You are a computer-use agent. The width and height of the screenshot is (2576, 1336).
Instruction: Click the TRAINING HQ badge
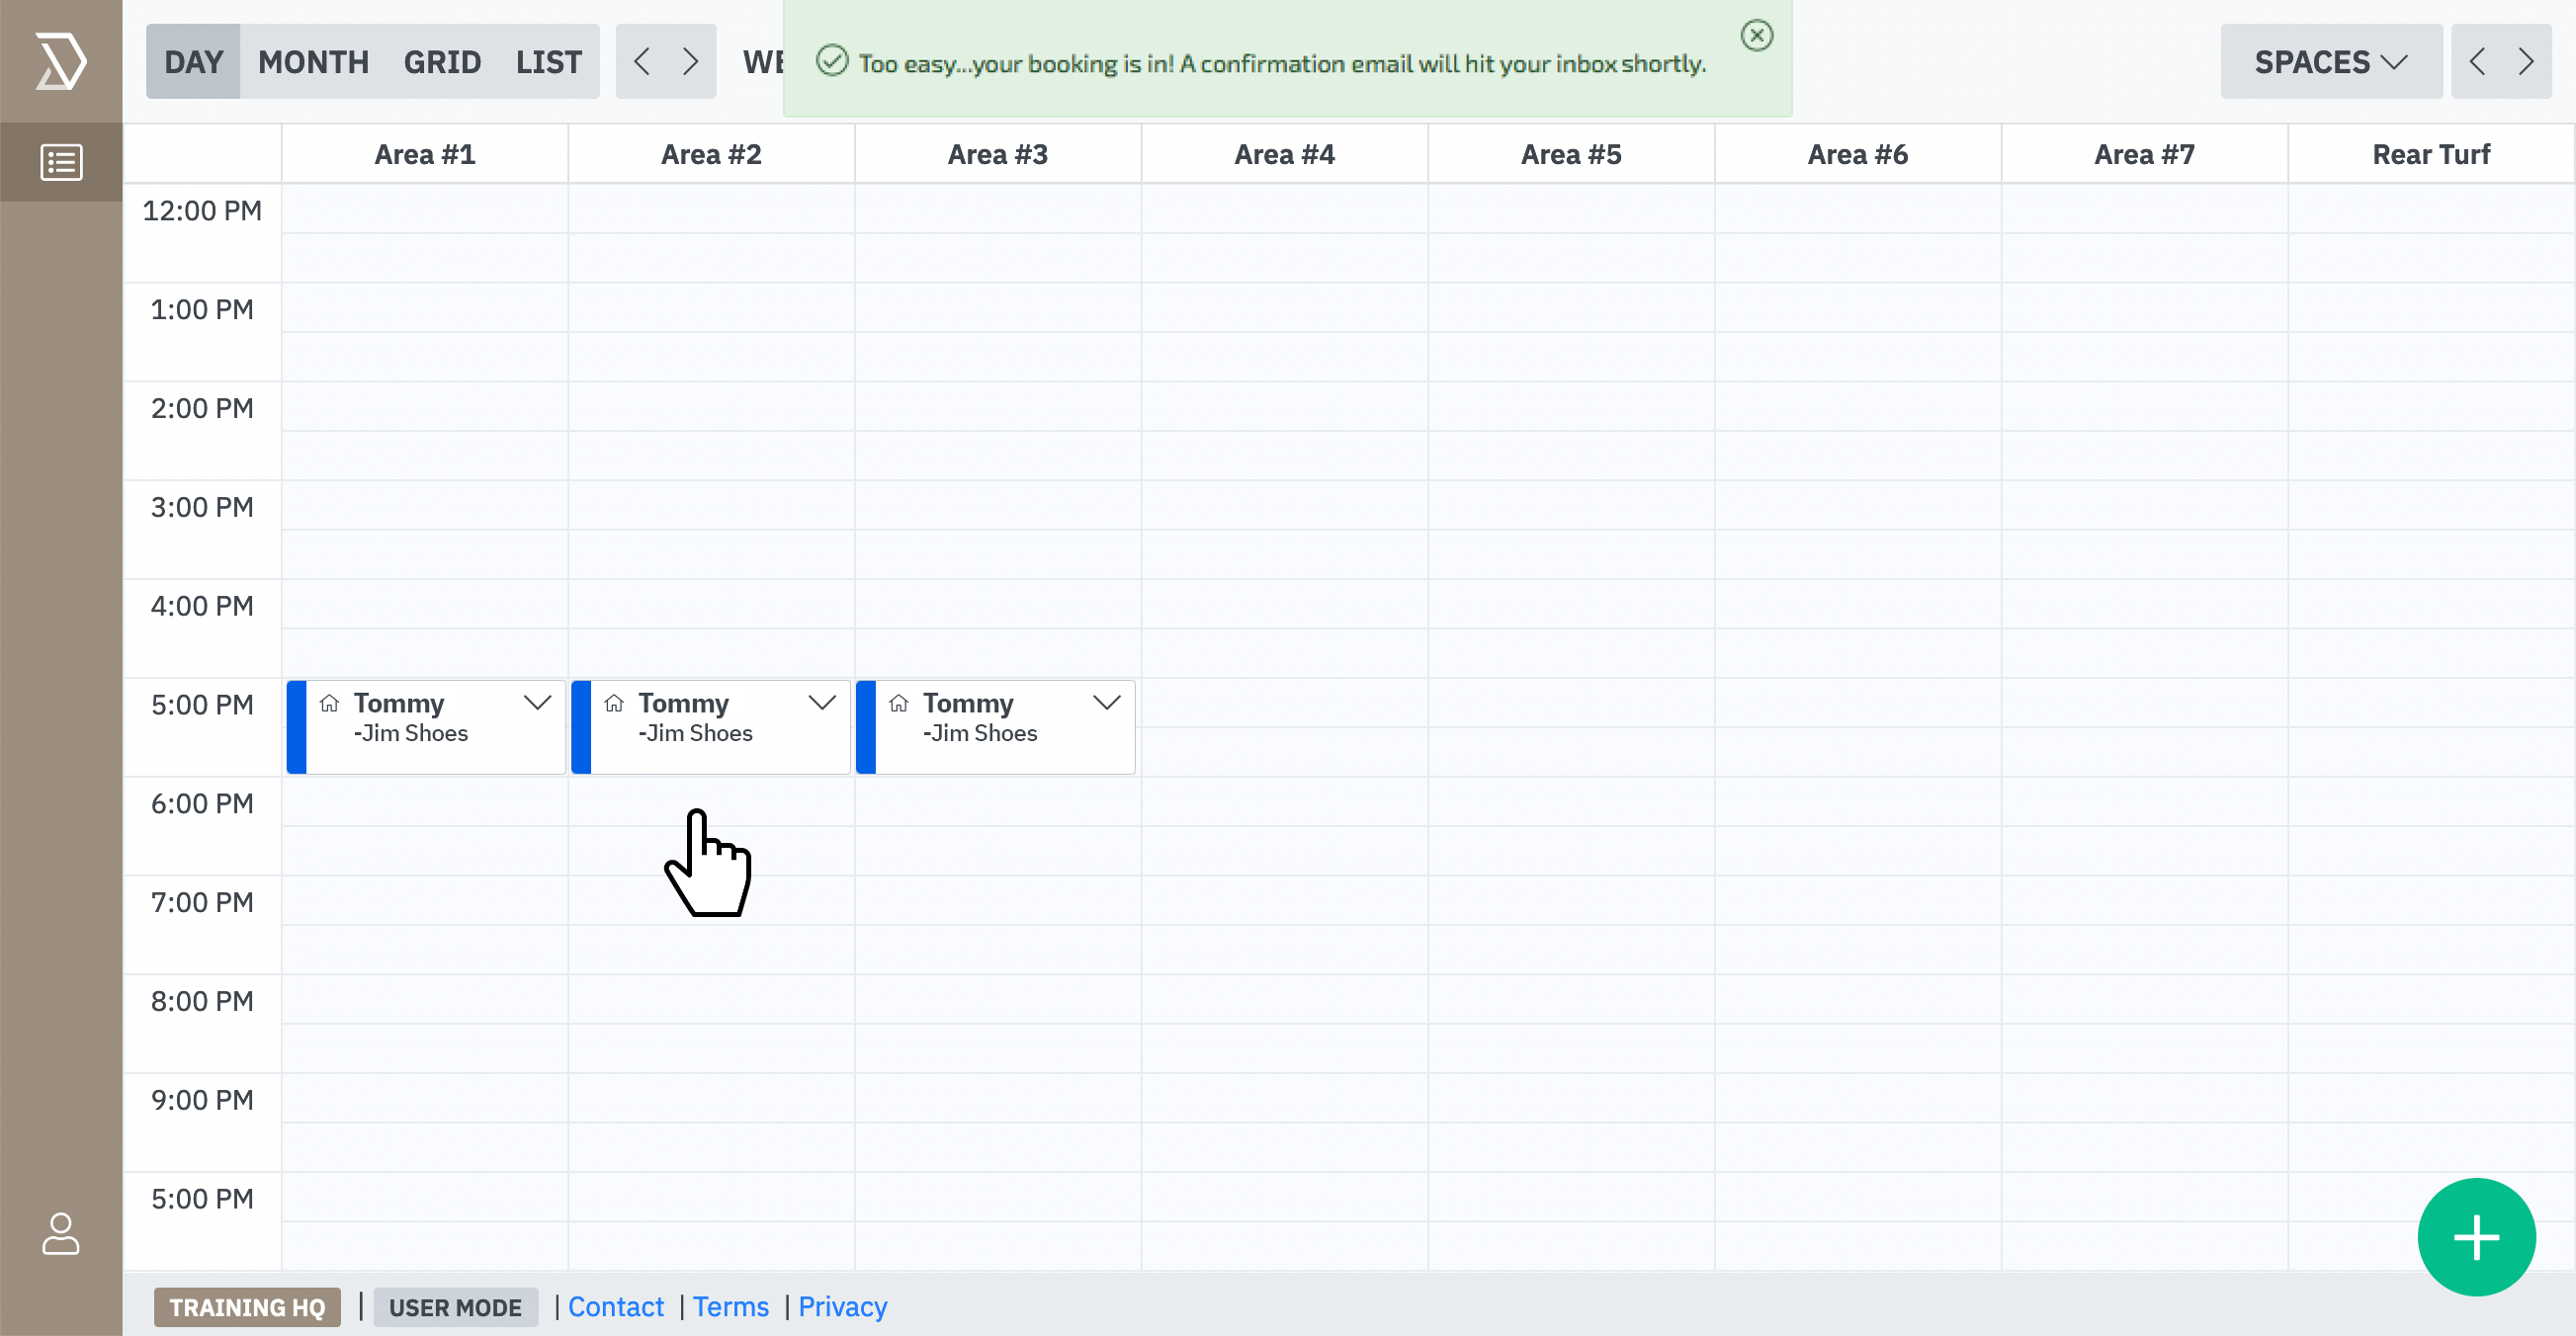[x=247, y=1307]
